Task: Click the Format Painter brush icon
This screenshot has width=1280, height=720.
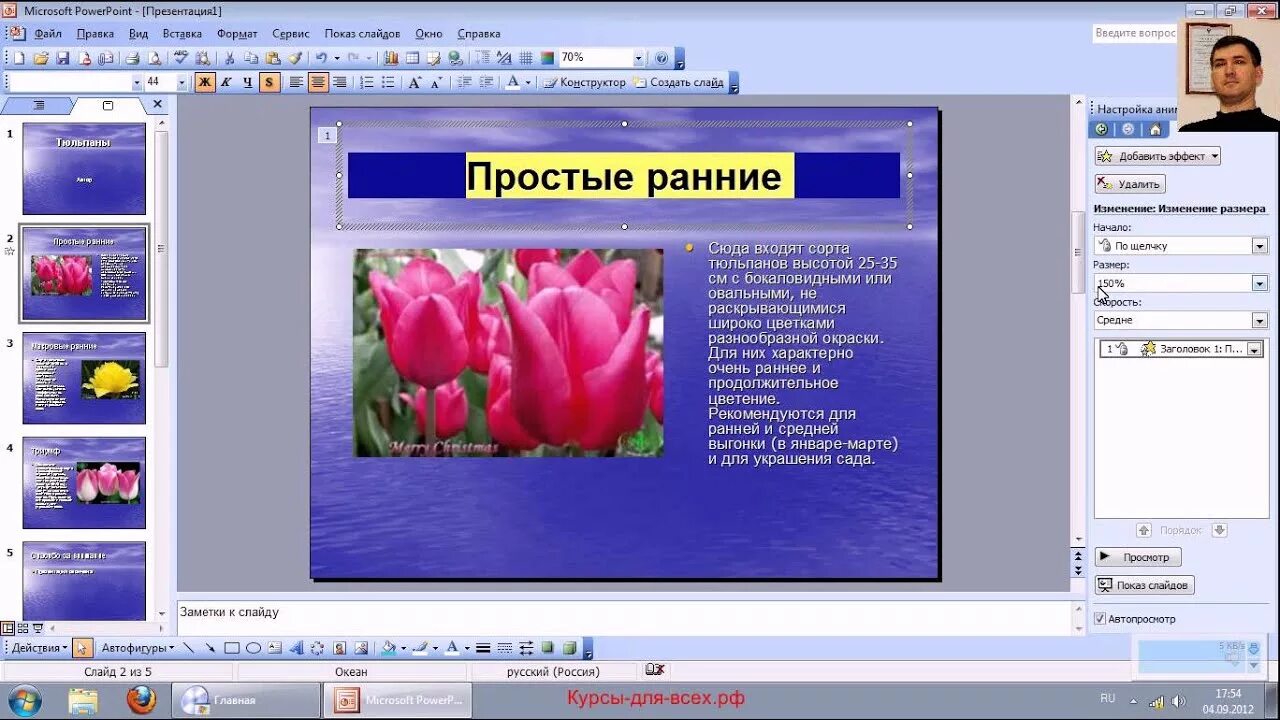Action: [x=295, y=58]
